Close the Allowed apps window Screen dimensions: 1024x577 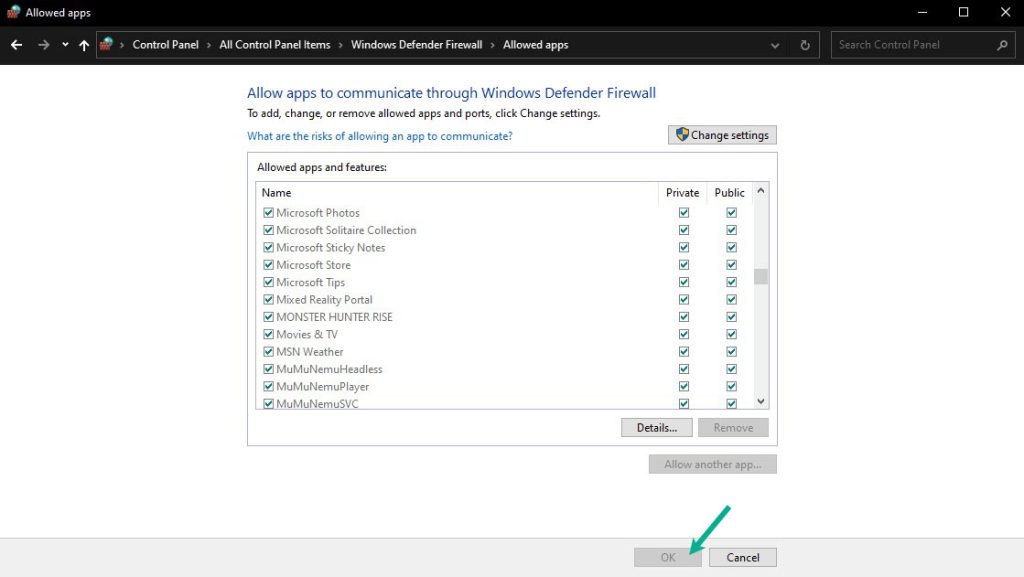(x=1005, y=12)
